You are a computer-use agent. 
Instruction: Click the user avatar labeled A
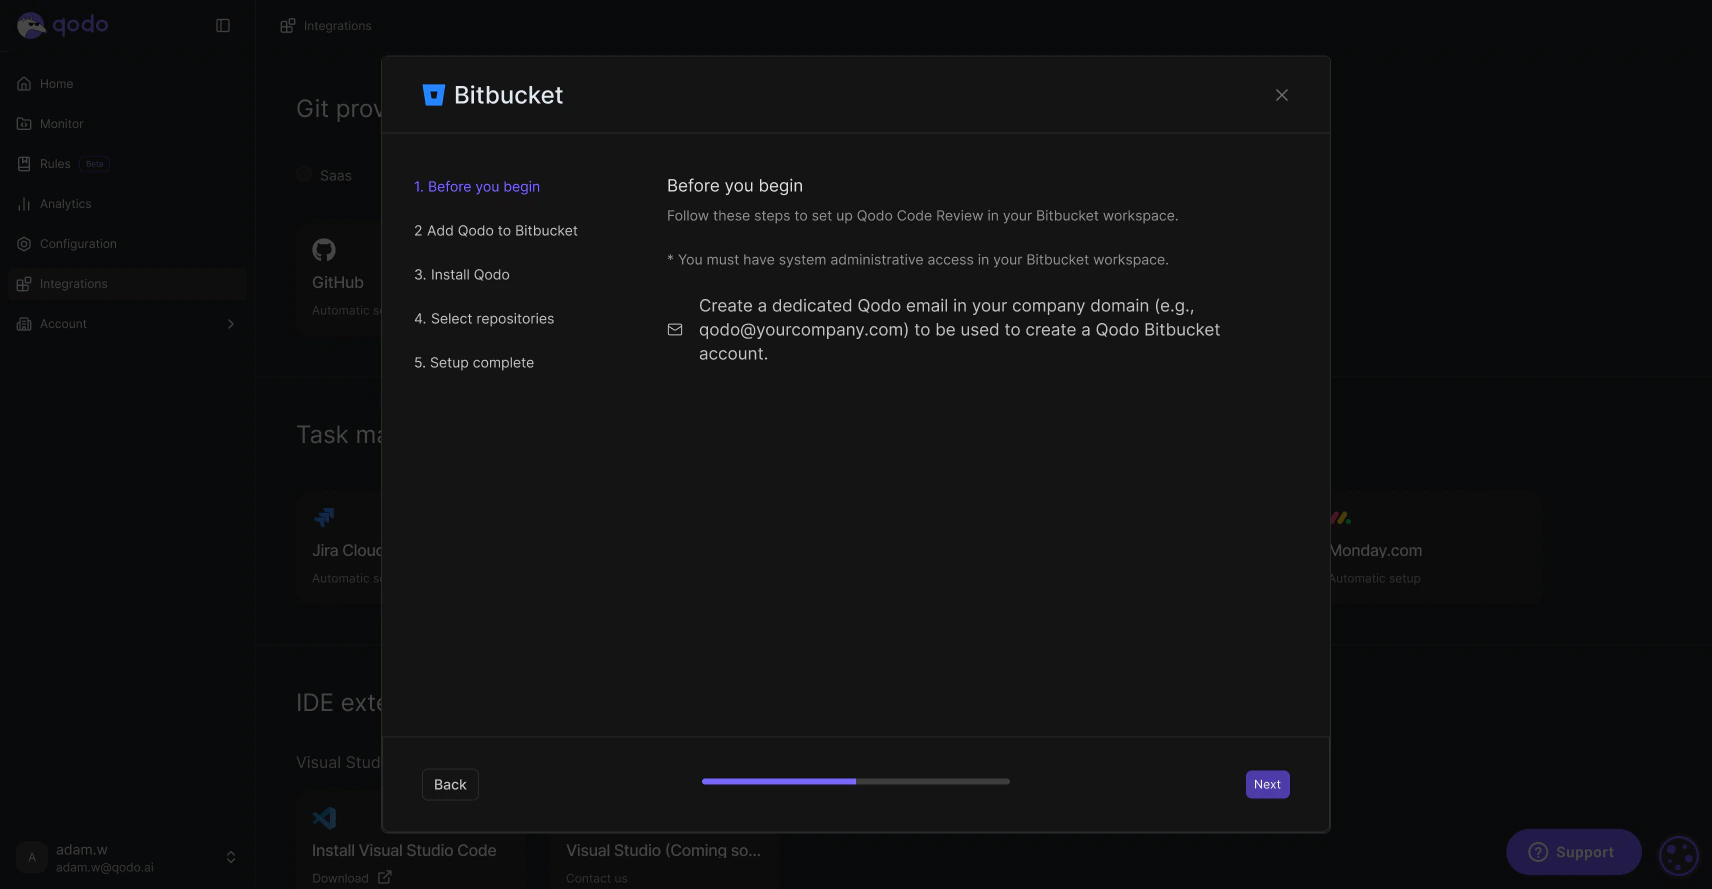(32, 857)
